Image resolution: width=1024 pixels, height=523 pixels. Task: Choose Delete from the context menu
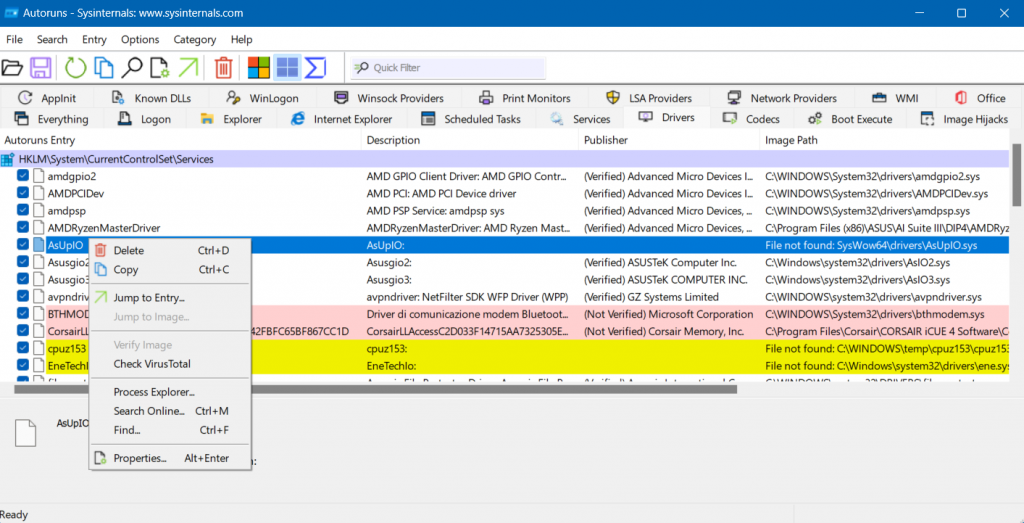(170, 250)
